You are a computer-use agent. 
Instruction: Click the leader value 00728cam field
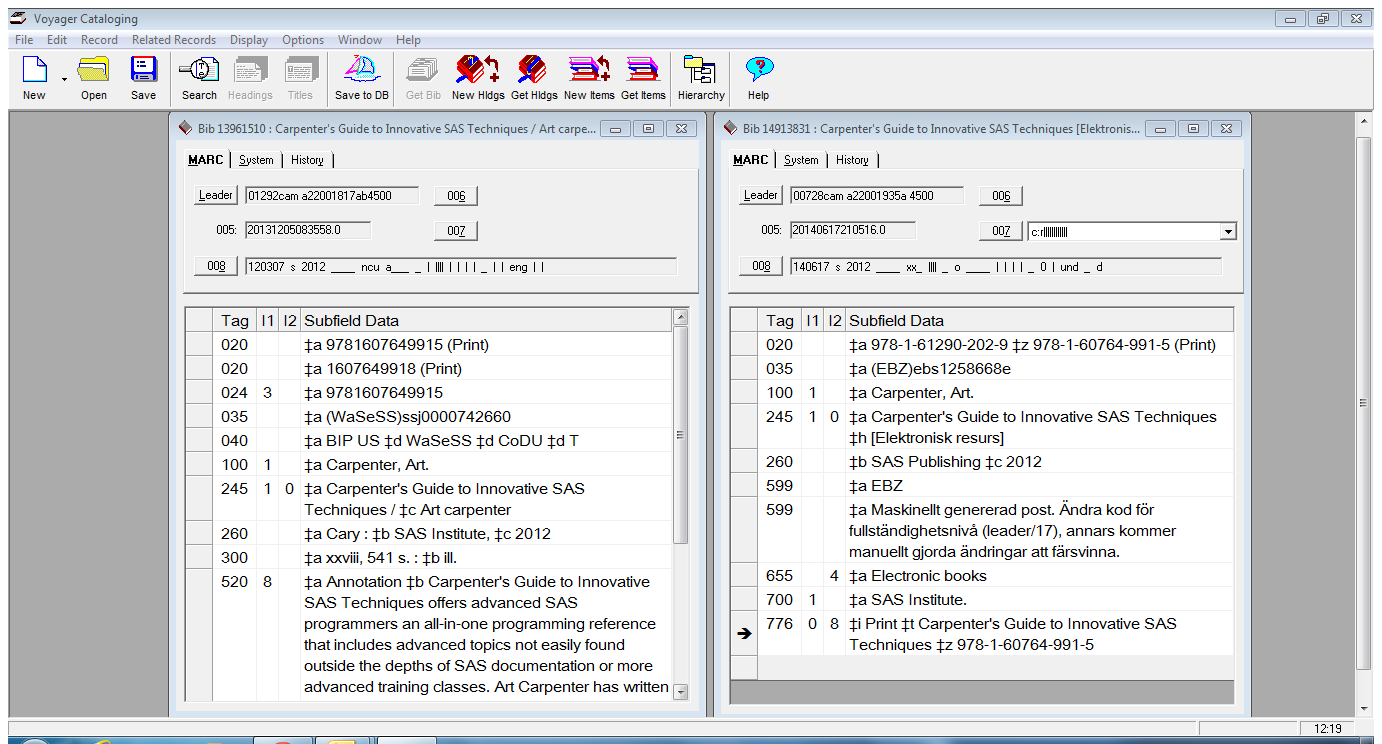click(877, 195)
